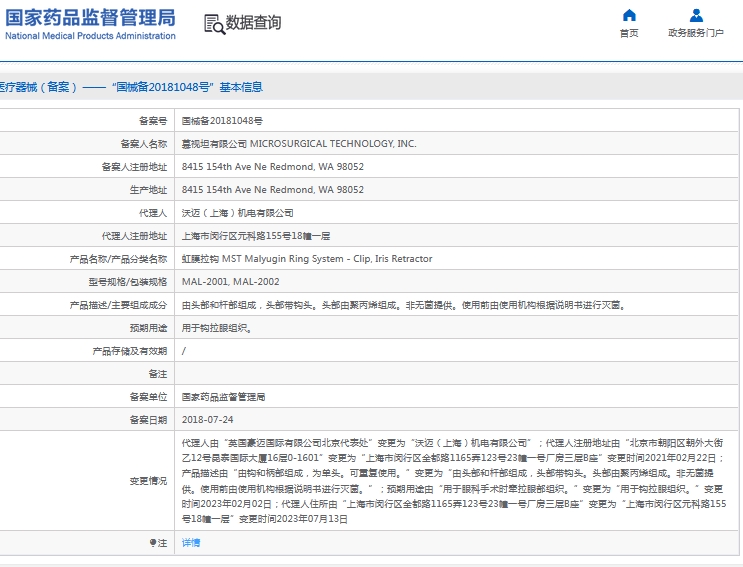
Task: Click the 备案人名称 row label
Action: 144,144
